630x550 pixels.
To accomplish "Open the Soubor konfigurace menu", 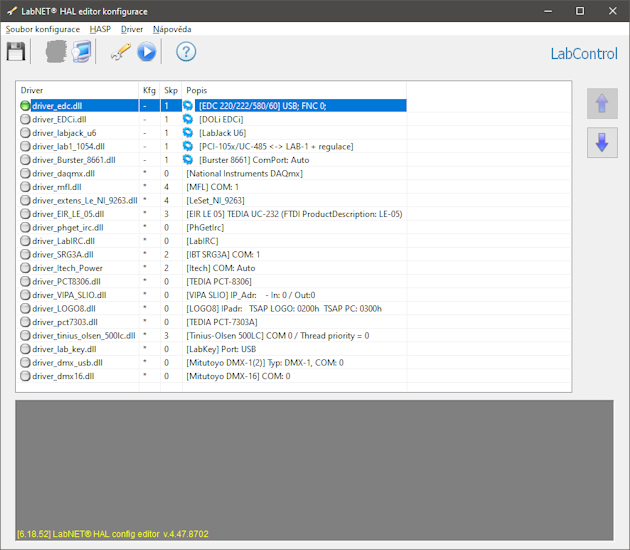I will [x=43, y=29].
